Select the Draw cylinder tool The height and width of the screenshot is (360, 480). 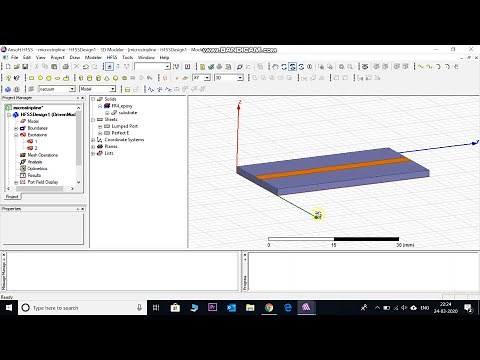(90, 78)
